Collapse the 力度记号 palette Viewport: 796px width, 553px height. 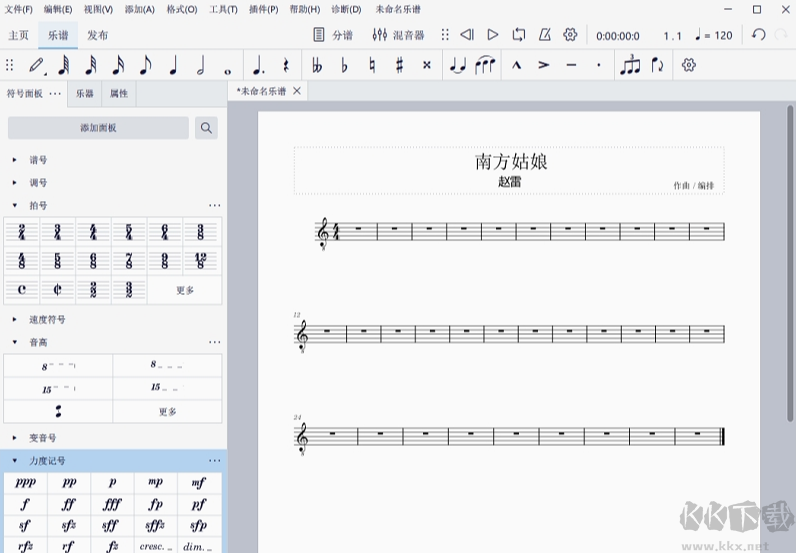pos(15,461)
